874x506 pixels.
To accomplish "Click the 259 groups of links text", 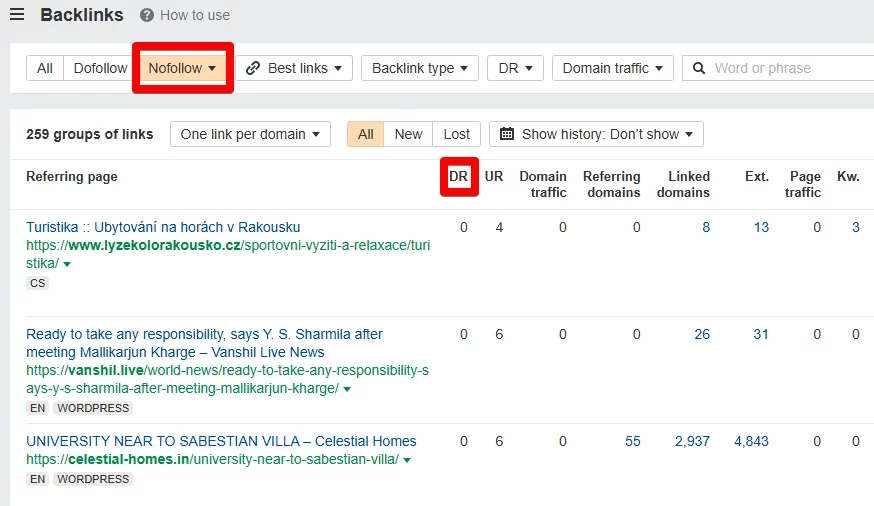I will click(x=90, y=134).
